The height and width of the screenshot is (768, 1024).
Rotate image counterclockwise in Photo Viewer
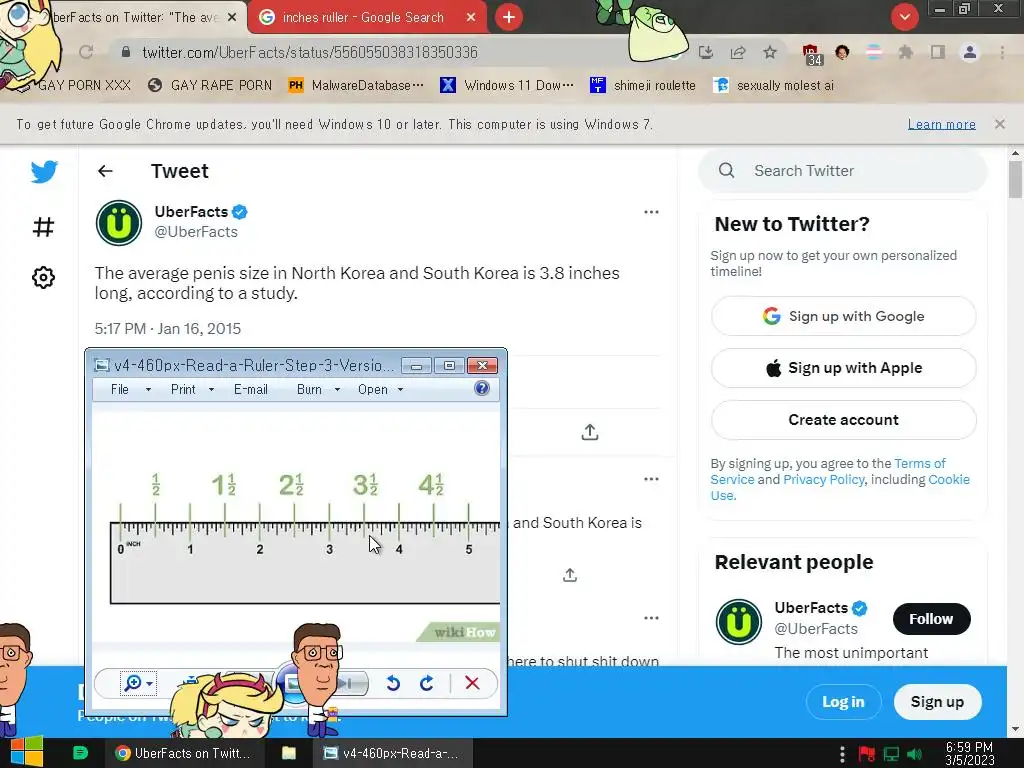point(393,683)
